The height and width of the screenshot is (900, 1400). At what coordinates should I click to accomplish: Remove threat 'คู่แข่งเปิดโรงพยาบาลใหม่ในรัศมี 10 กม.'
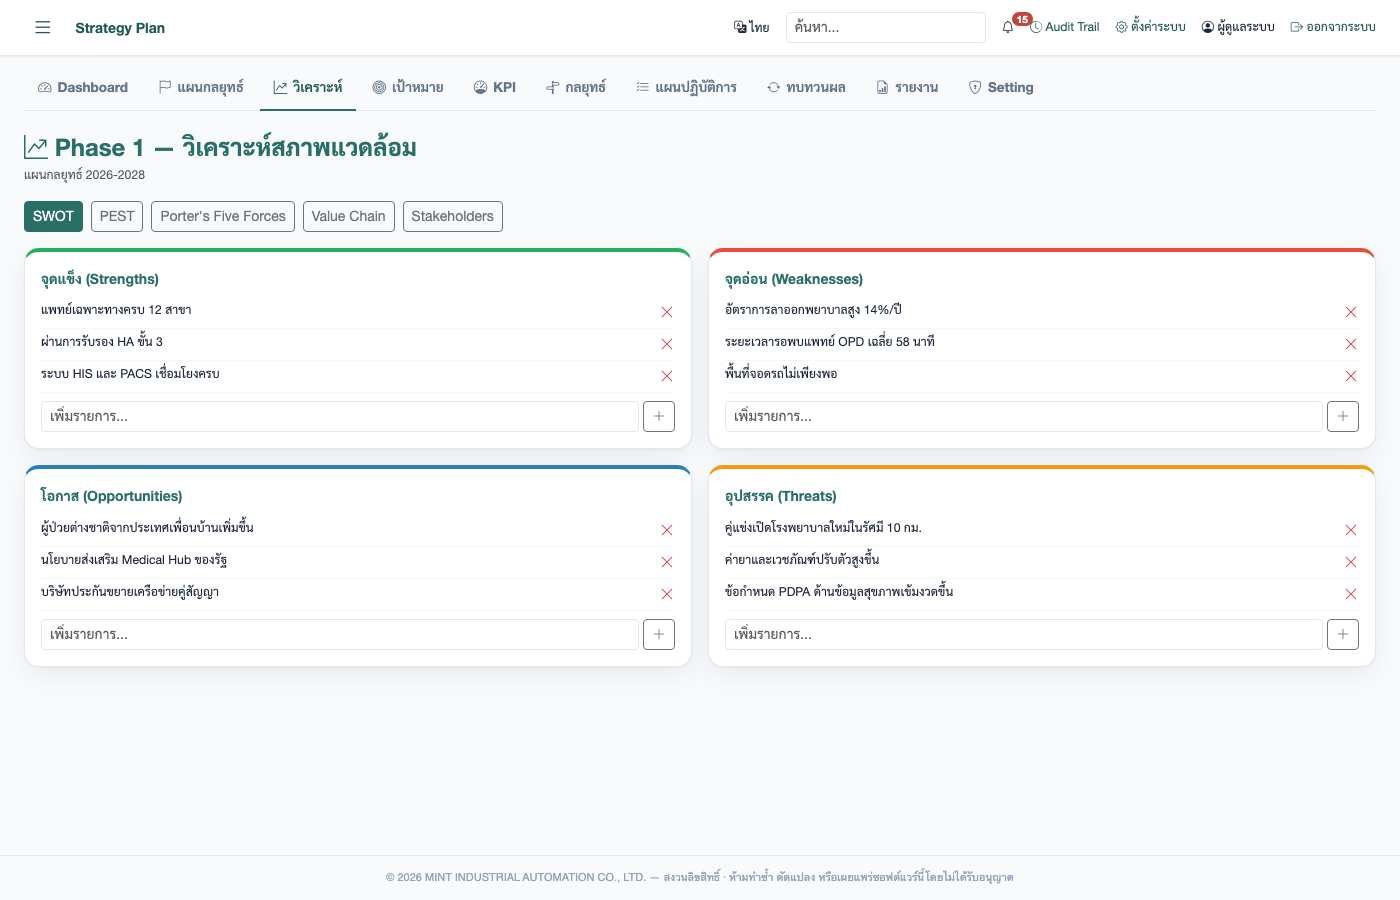1351,530
